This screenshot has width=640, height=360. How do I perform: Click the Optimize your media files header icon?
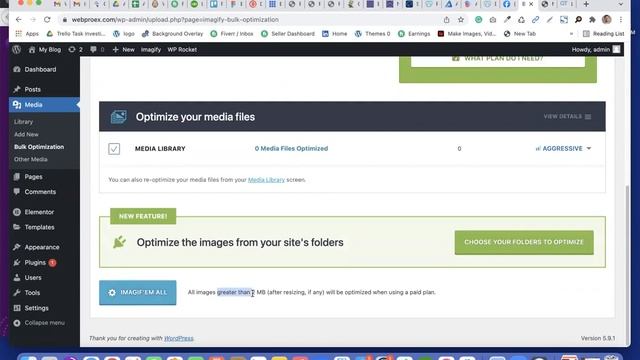(x=119, y=117)
